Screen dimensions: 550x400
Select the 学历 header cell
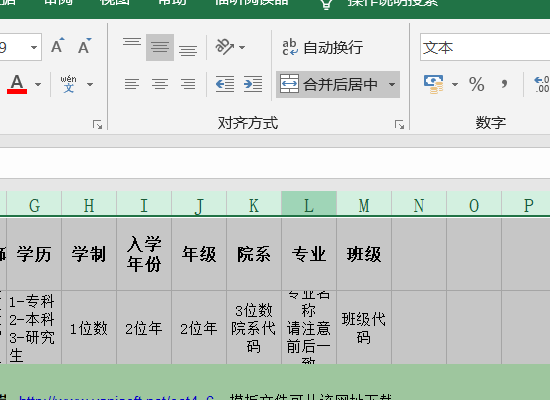click(34, 254)
